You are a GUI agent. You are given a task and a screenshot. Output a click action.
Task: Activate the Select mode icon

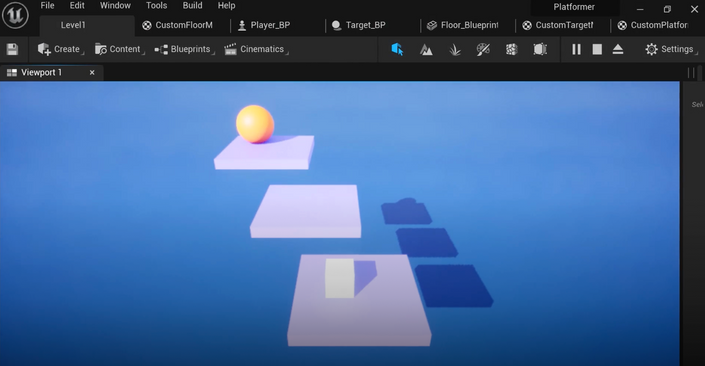(397, 49)
